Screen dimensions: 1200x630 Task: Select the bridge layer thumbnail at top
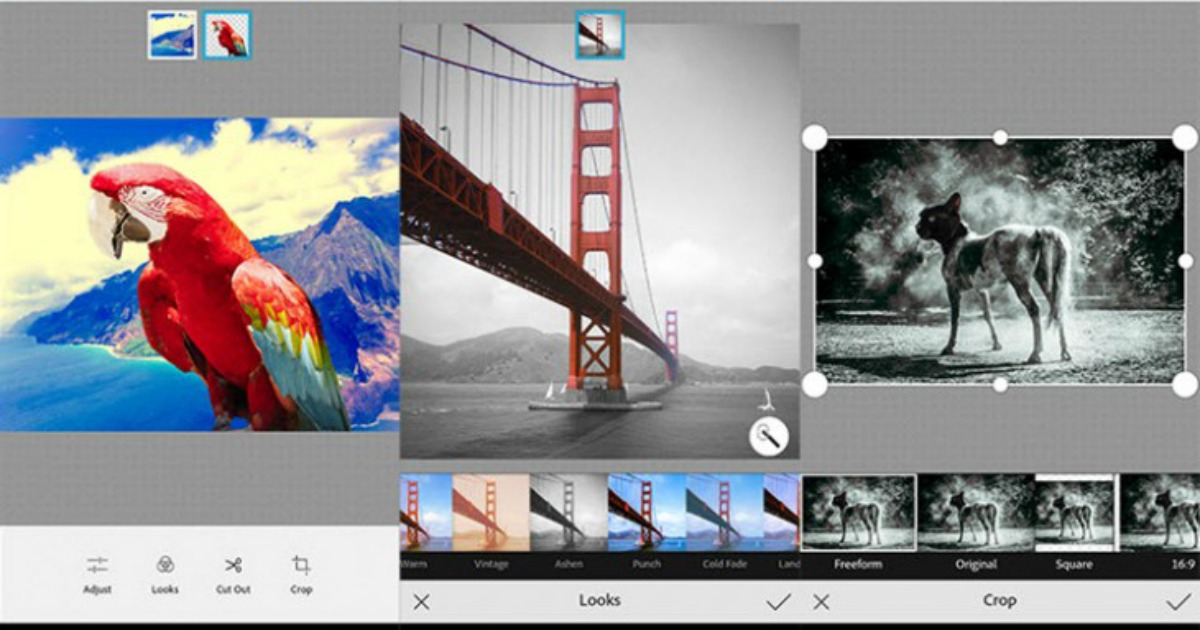[600, 35]
